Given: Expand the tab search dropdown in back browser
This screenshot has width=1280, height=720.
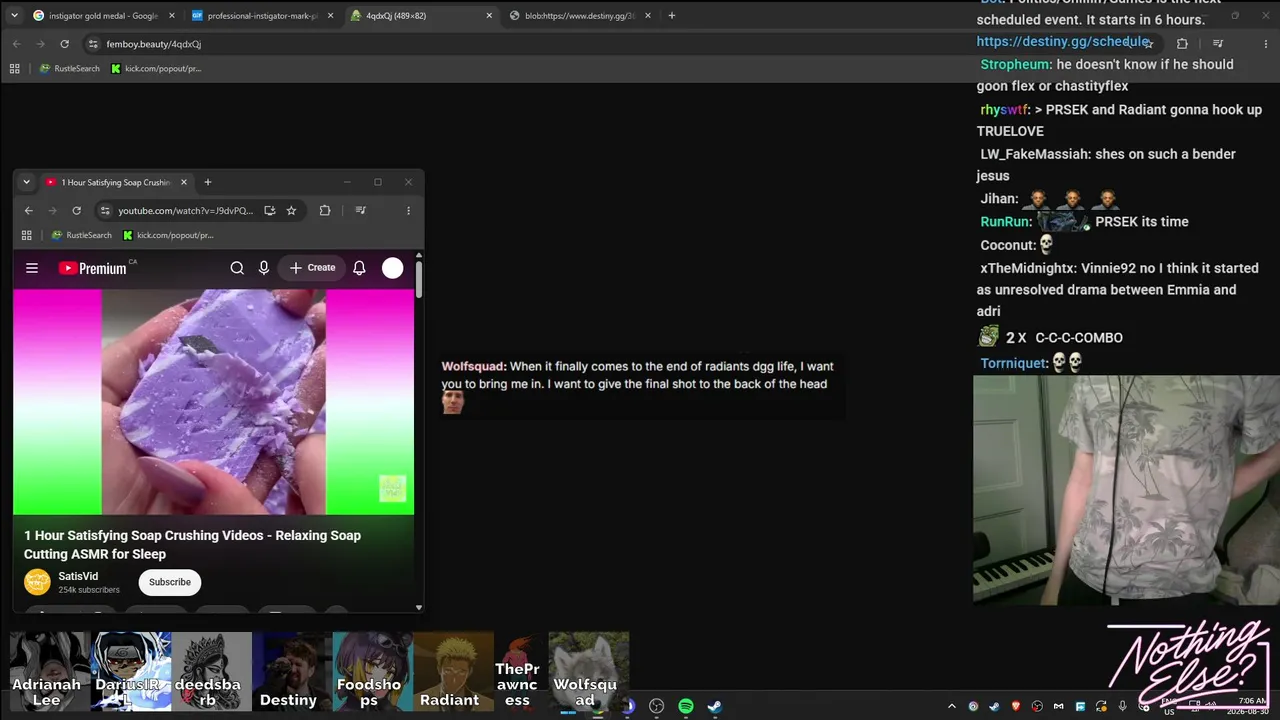Looking at the screenshot, I should (x=13, y=16).
